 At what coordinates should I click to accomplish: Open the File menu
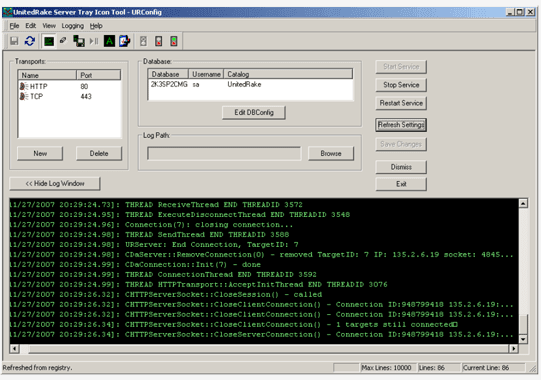[14, 26]
